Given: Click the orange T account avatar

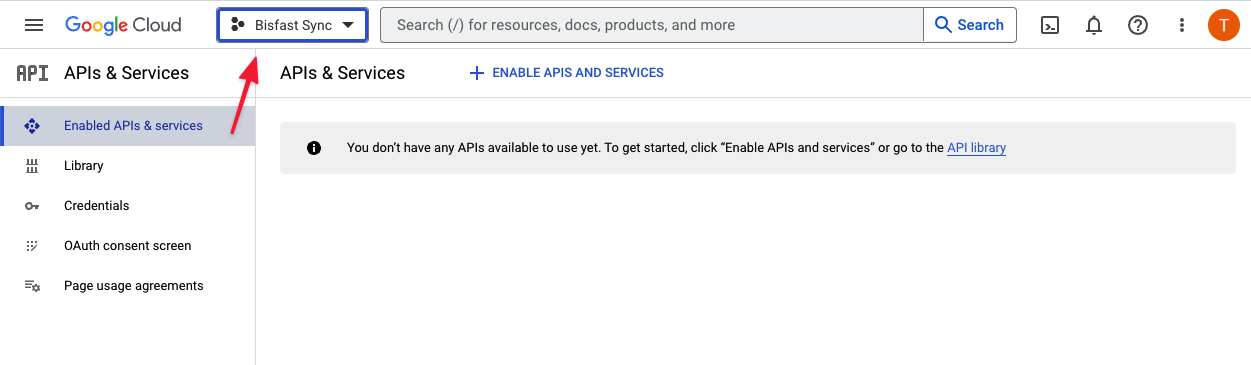Looking at the screenshot, I should tap(1224, 25).
